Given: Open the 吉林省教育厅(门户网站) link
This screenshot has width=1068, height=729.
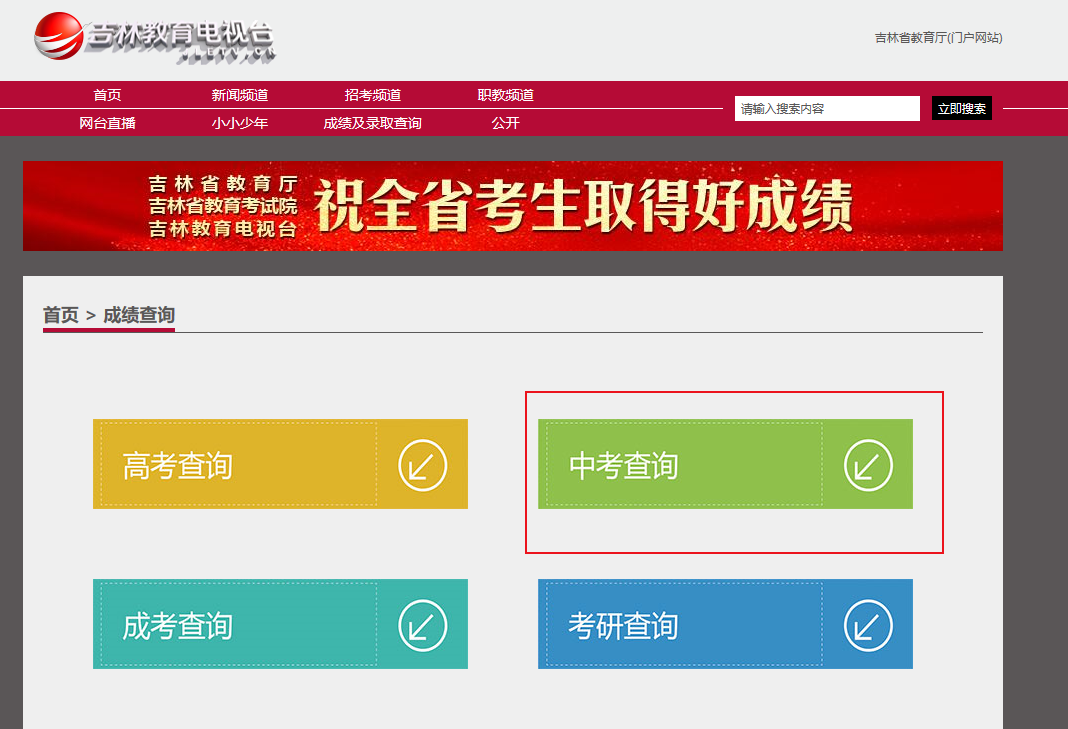Looking at the screenshot, I should 938,38.
